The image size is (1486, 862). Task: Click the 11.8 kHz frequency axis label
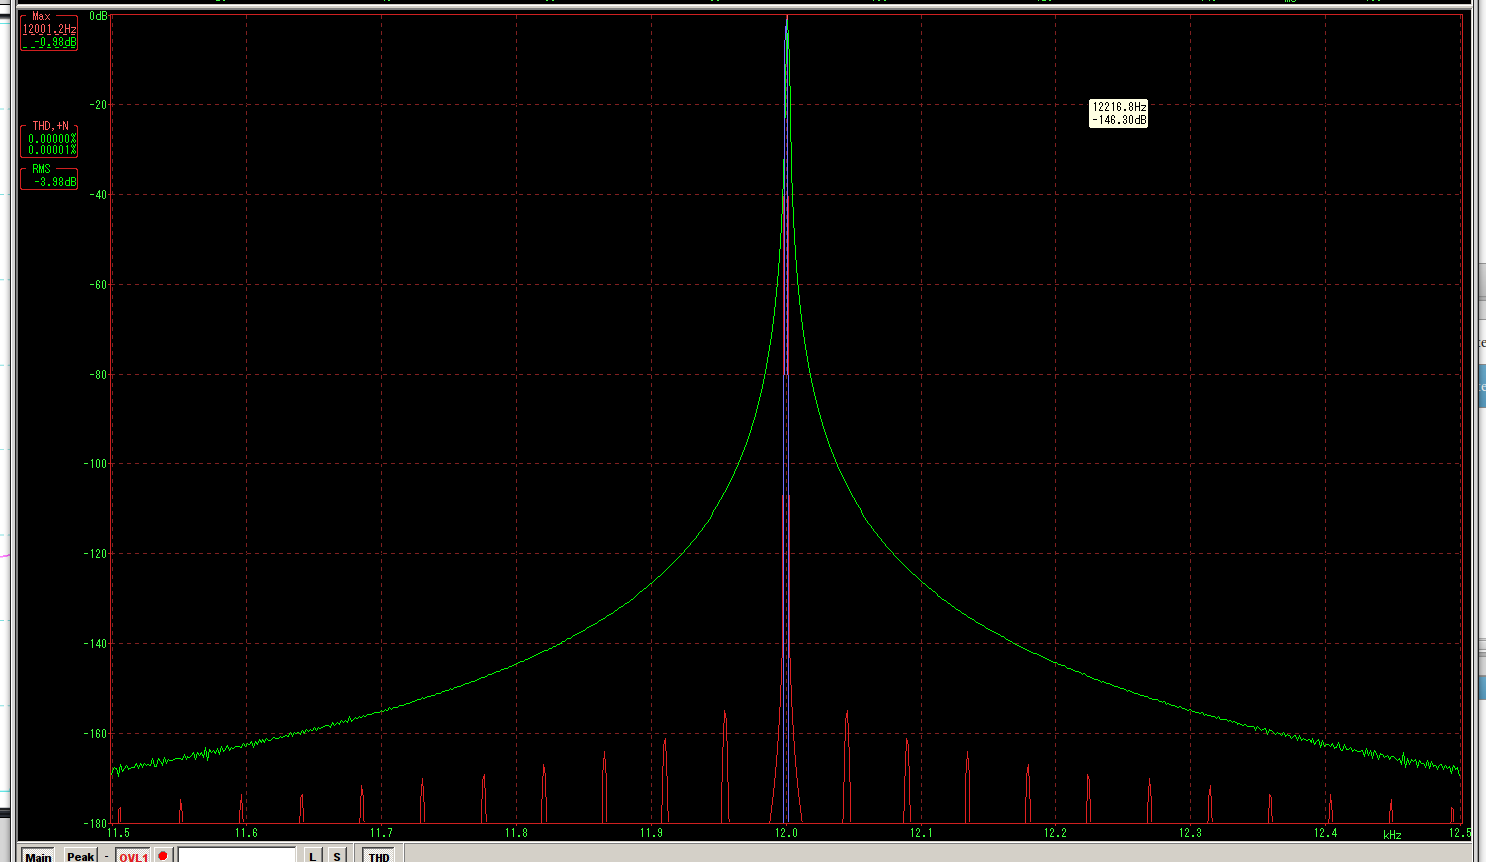[516, 833]
